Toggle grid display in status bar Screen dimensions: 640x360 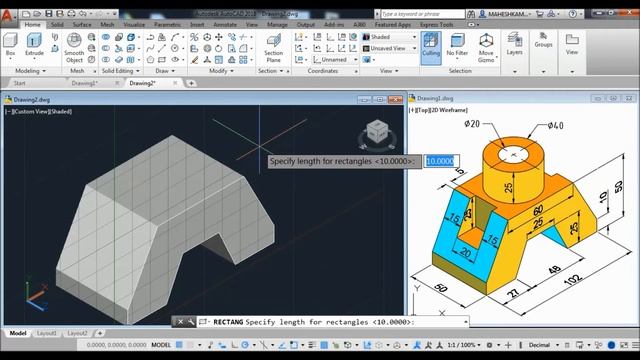point(179,345)
